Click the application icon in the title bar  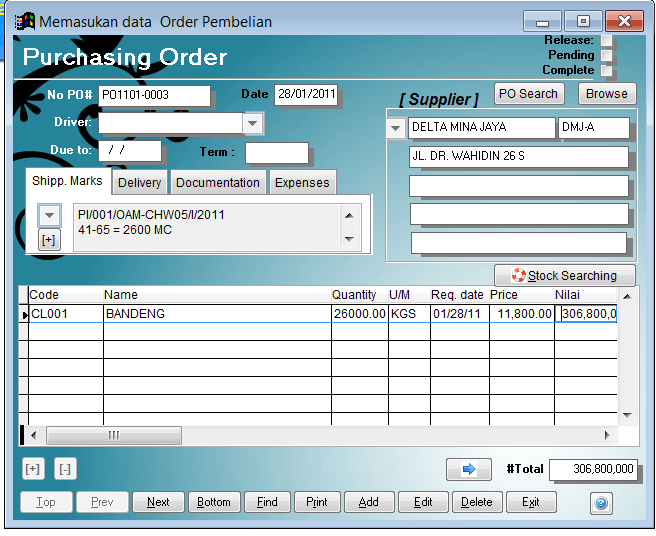(25, 21)
